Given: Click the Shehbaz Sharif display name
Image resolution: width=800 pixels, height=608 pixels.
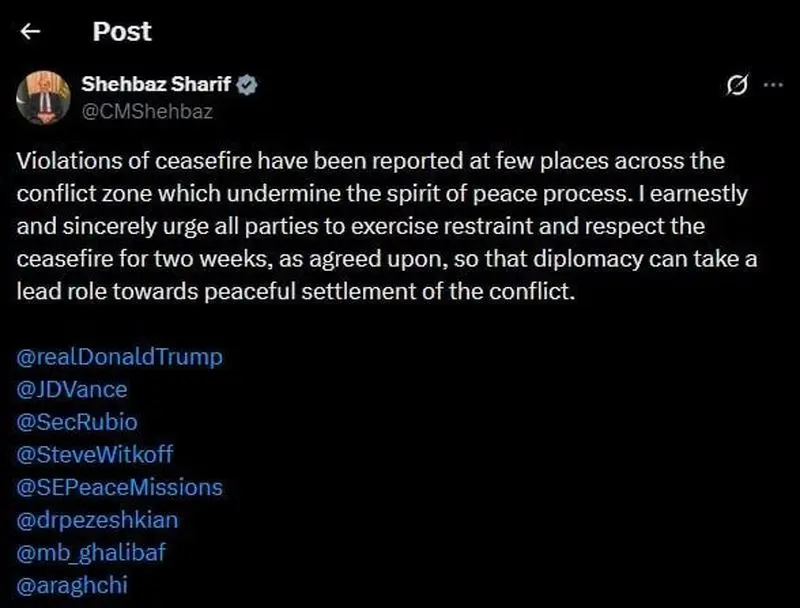Looking at the screenshot, I should click(156, 86).
